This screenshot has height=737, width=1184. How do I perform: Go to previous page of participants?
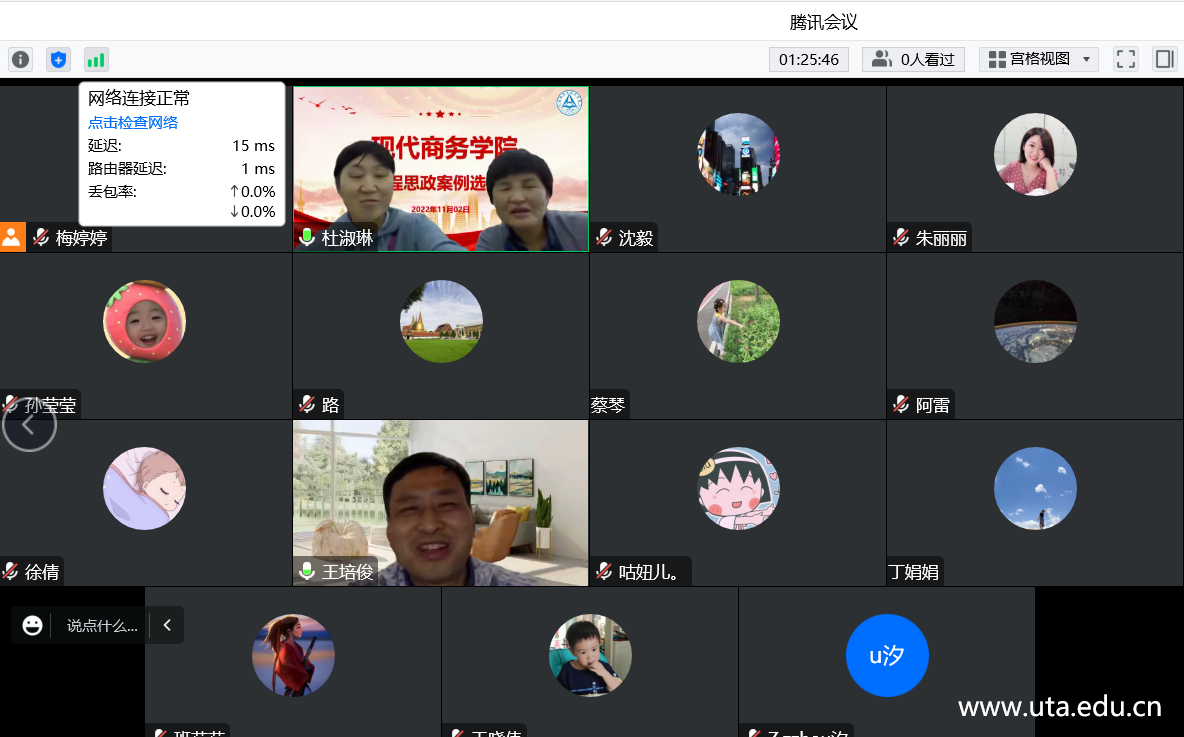(x=29, y=425)
